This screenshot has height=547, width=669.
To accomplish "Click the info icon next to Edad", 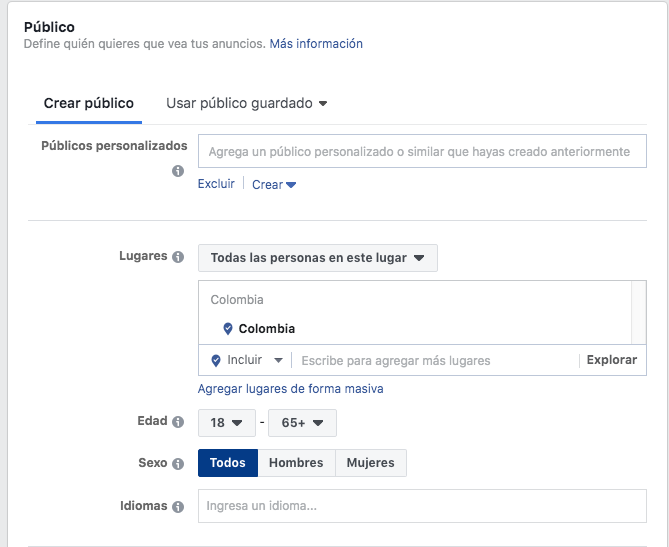I will pyautogui.click(x=178, y=422).
